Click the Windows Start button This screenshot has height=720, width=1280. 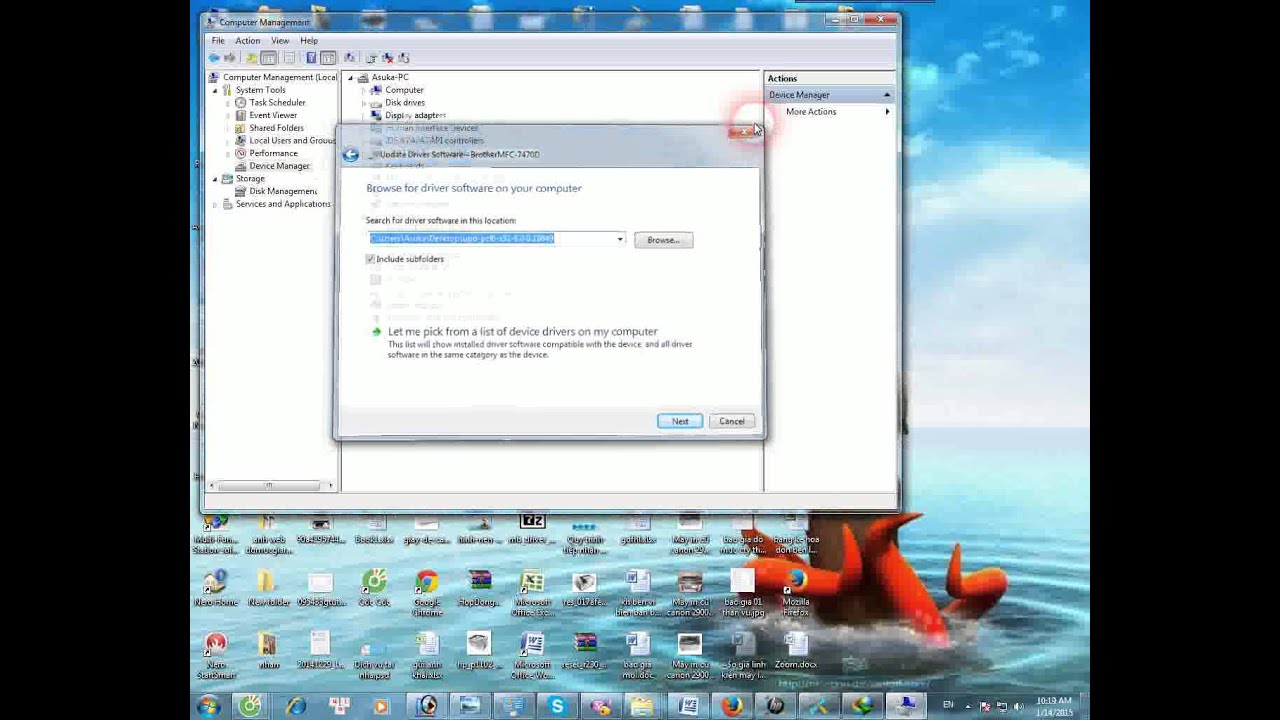coord(207,706)
